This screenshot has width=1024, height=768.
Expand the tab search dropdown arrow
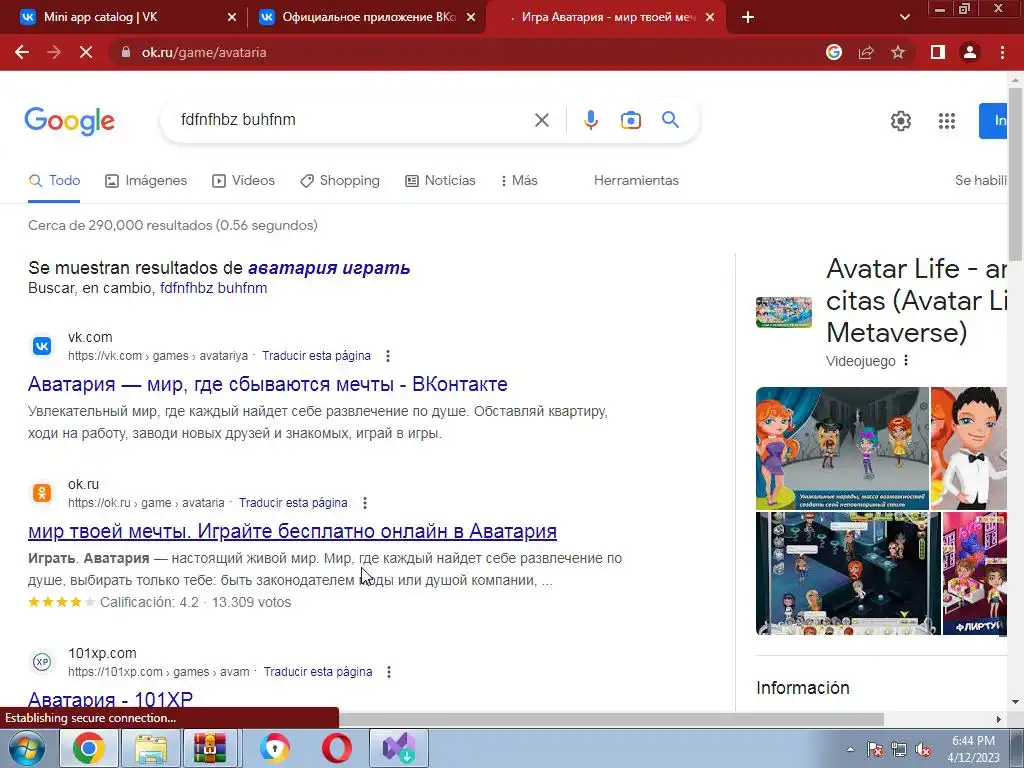click(x=904, y=17)
